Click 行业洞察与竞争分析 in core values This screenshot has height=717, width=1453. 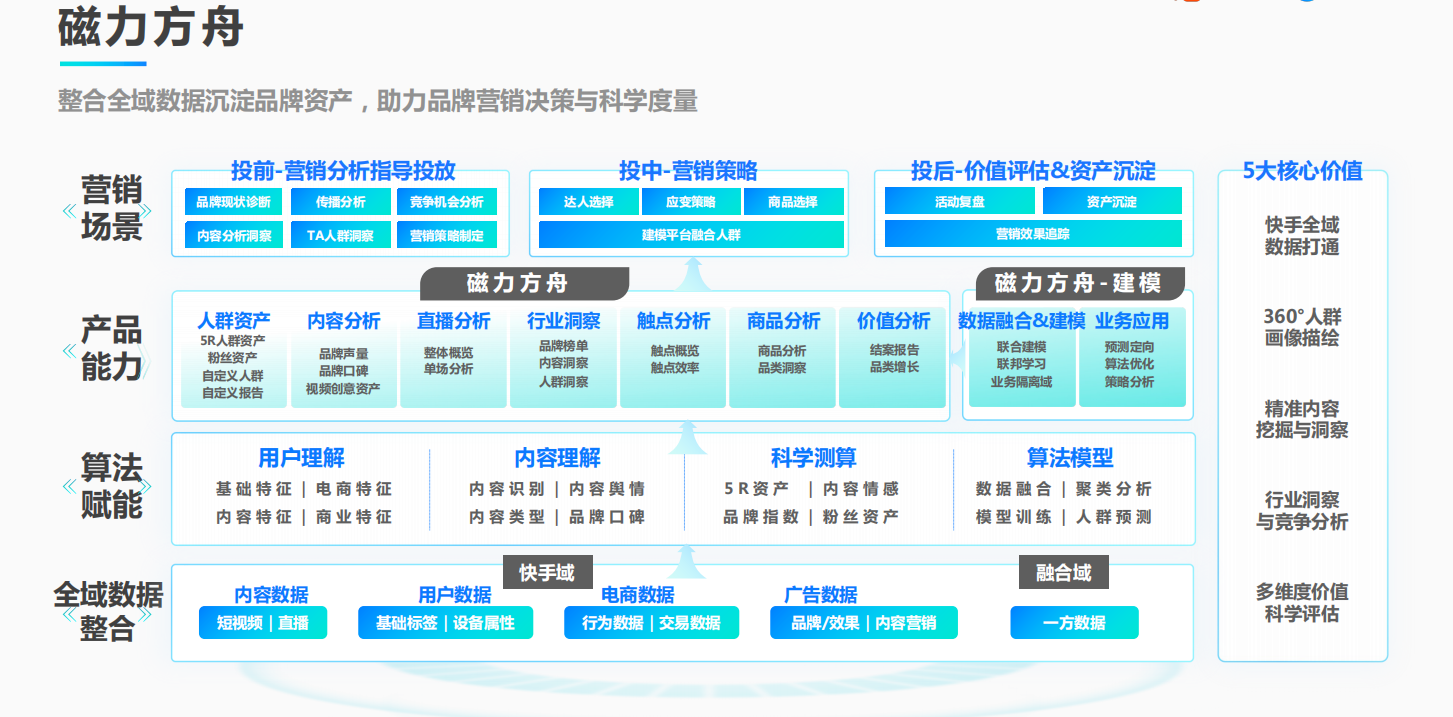coord(1302,510)
